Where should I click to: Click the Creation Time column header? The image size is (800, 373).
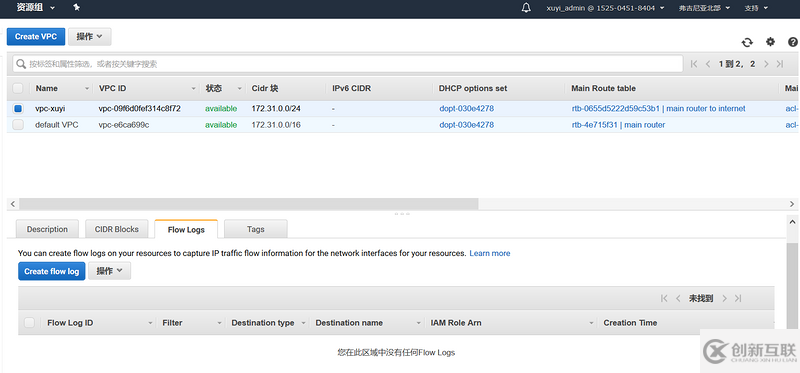coord(630,322)
